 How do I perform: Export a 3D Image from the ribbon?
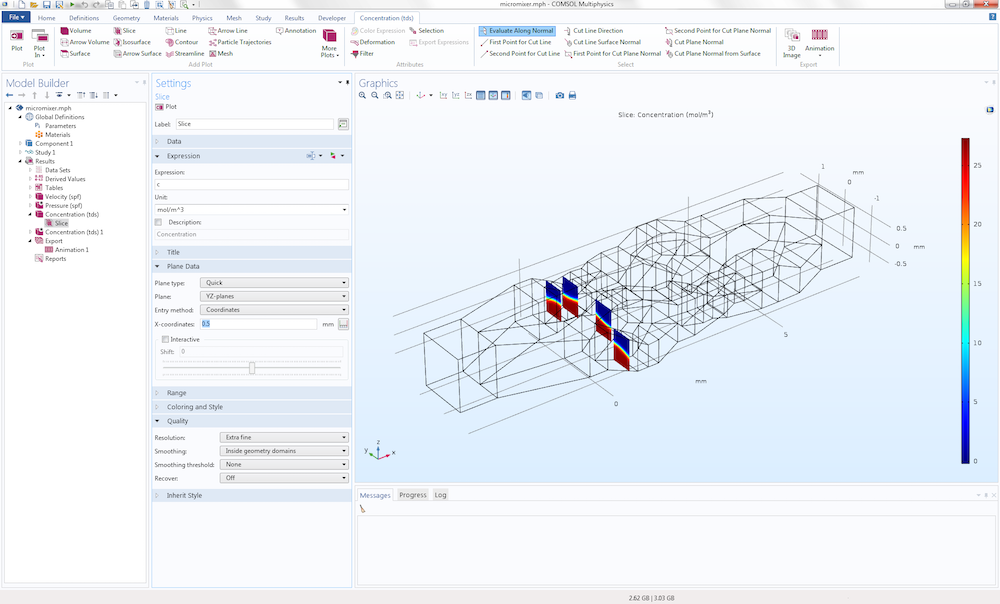coord(791,43)
